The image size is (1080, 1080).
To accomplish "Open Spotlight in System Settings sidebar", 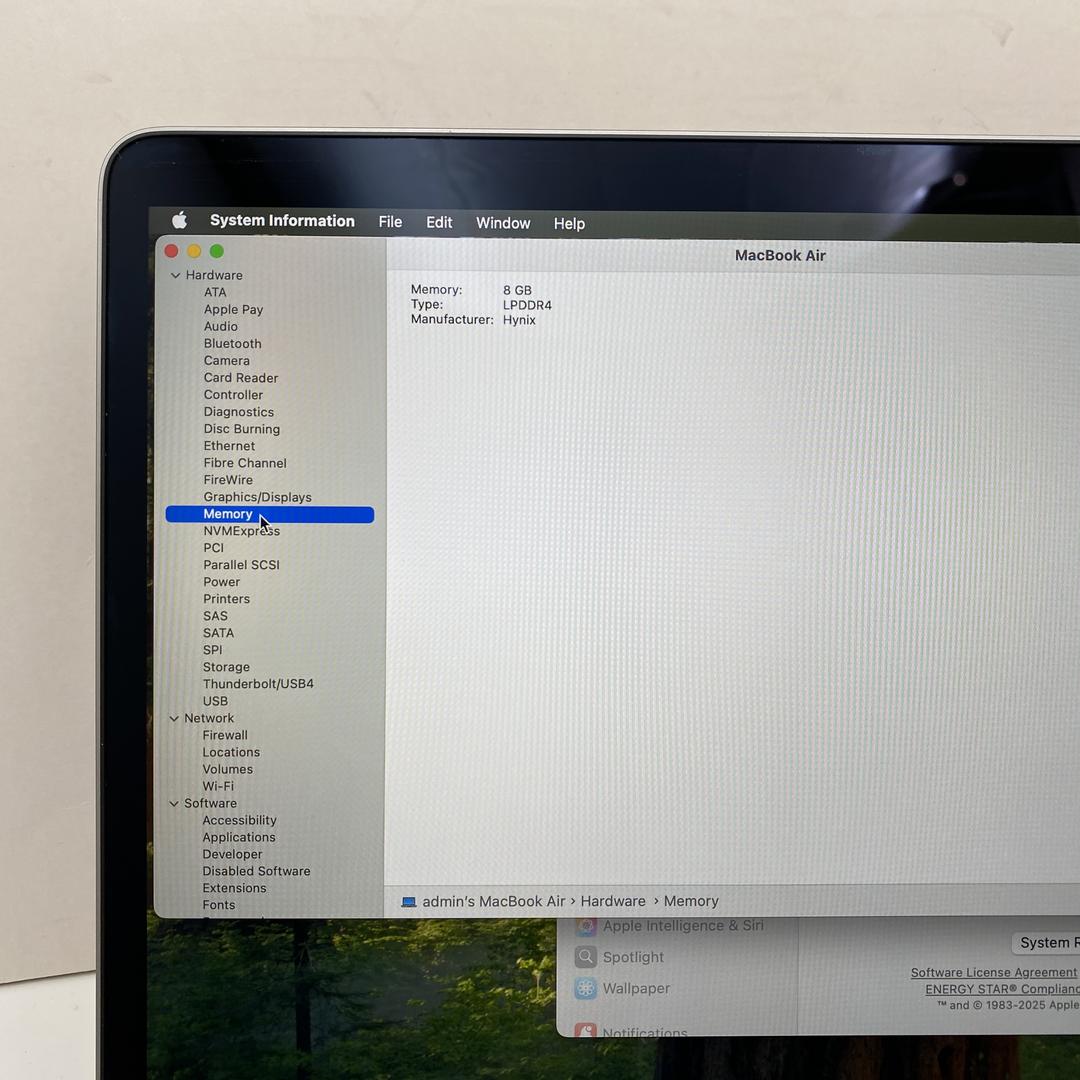I will coord(619,957).
